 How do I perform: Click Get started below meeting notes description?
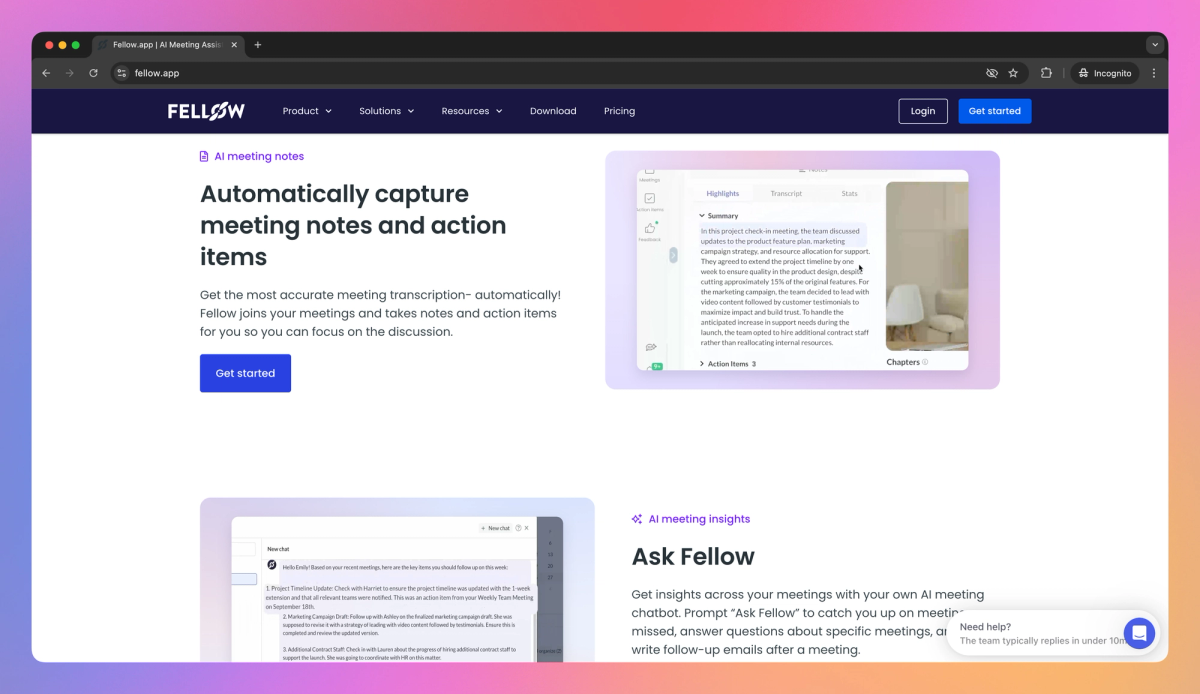(x=245, y=373)
